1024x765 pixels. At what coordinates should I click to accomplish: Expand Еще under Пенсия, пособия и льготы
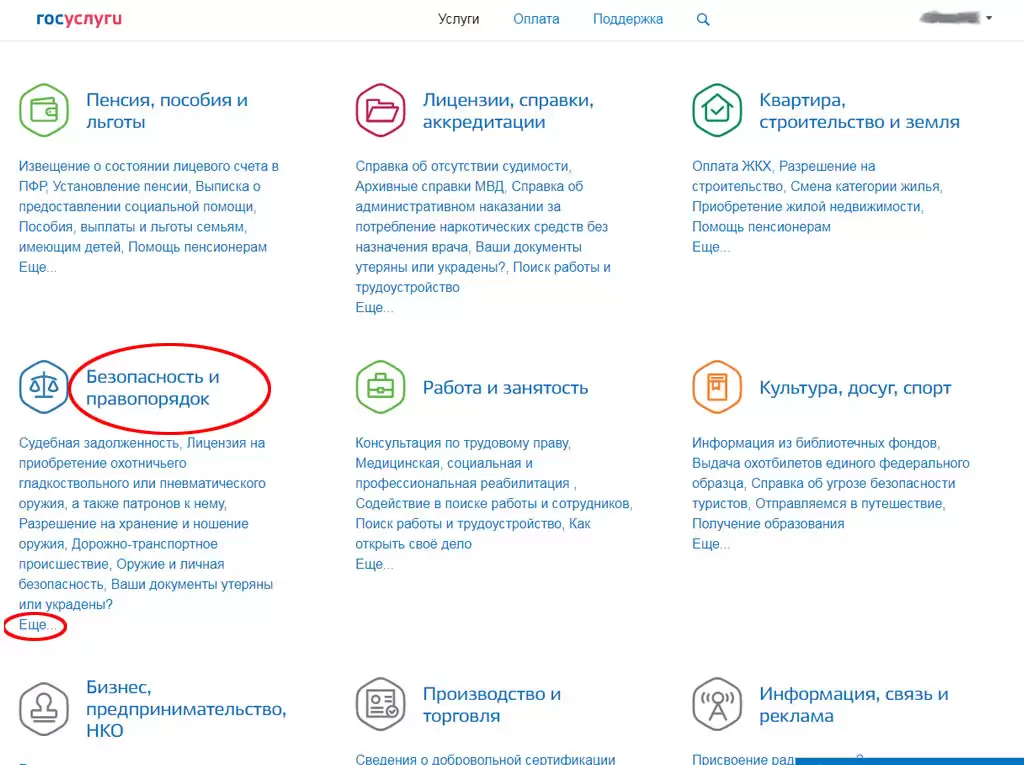tap(37, 267)
